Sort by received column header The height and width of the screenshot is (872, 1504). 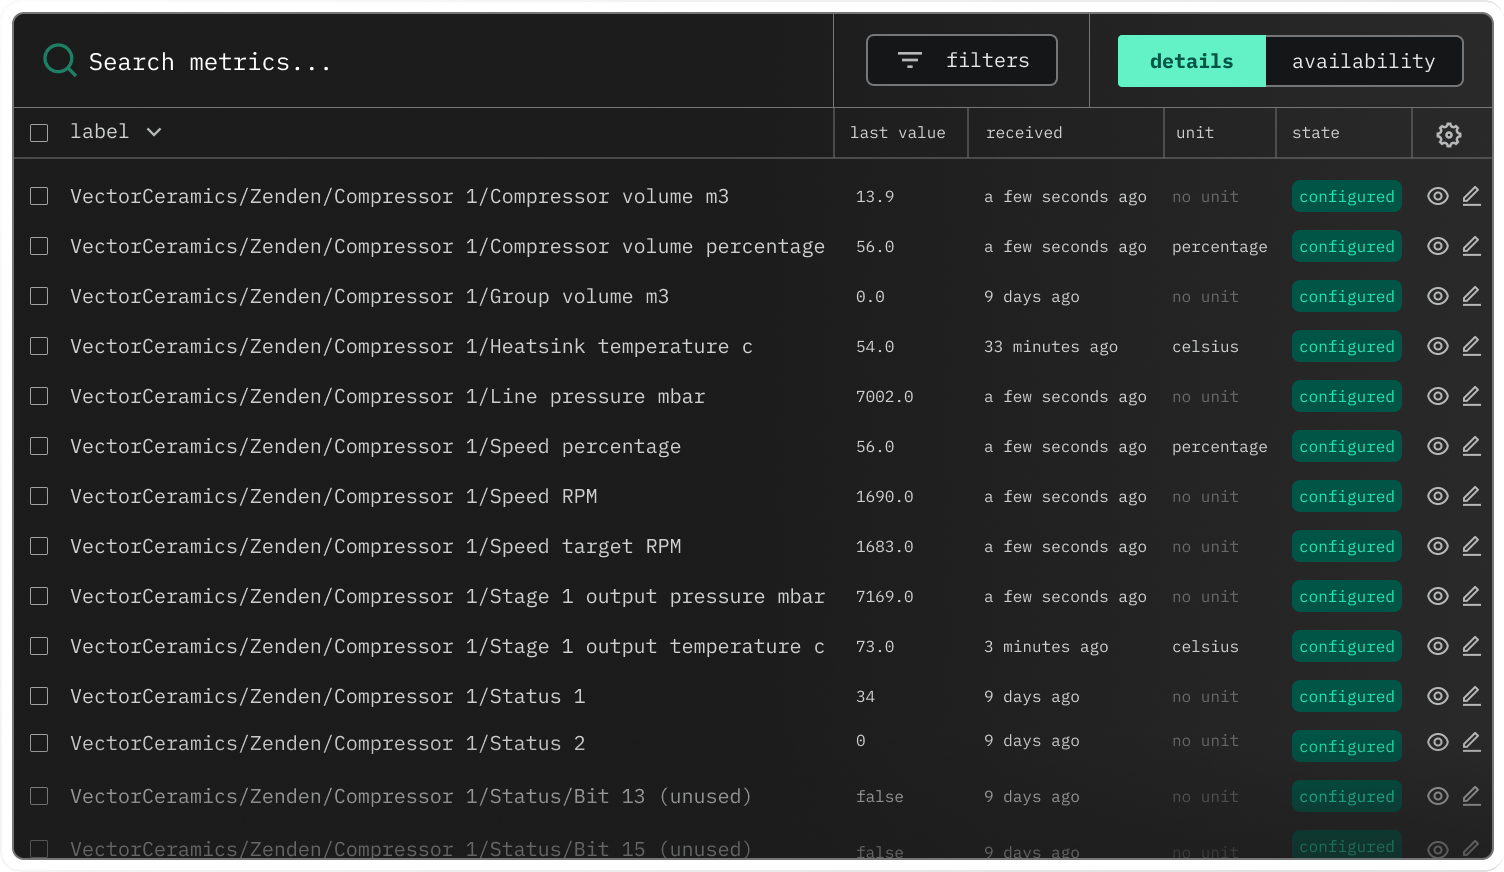click(1024, 133)
